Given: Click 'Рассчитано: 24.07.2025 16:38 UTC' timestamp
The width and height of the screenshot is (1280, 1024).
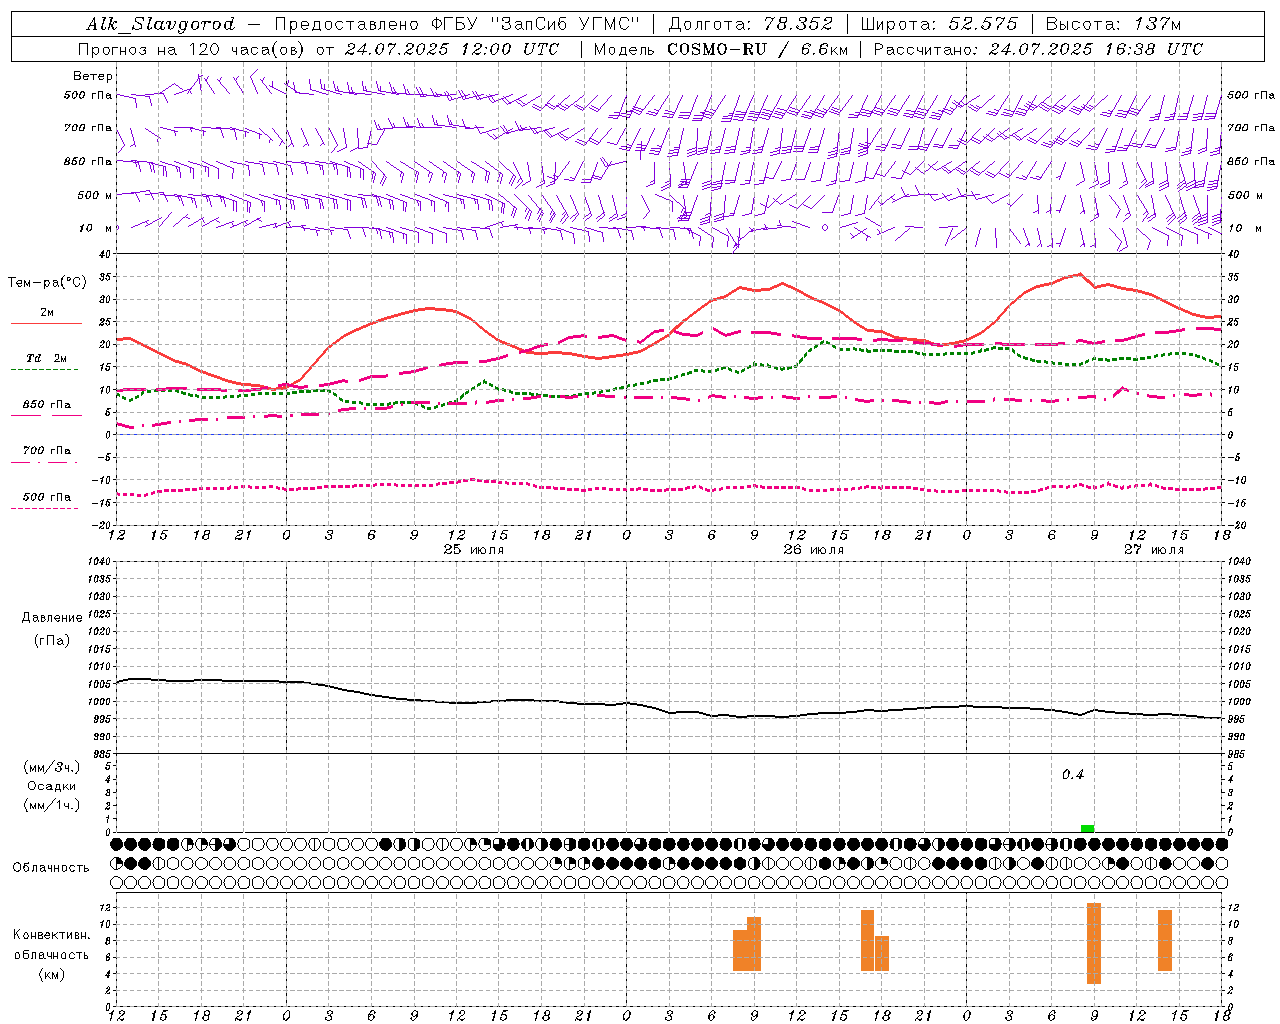Looking at the screenshot, I should (x=1038, y=49).
